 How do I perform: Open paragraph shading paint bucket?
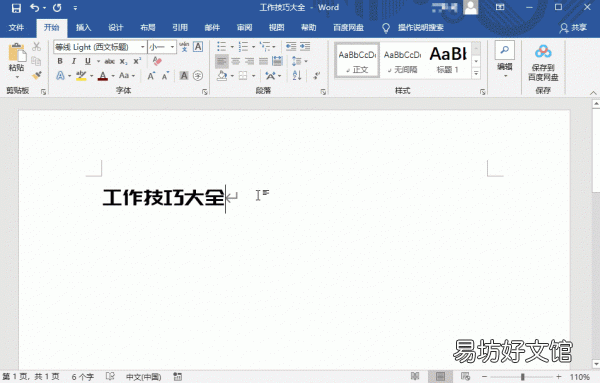(x=222, y=76)
